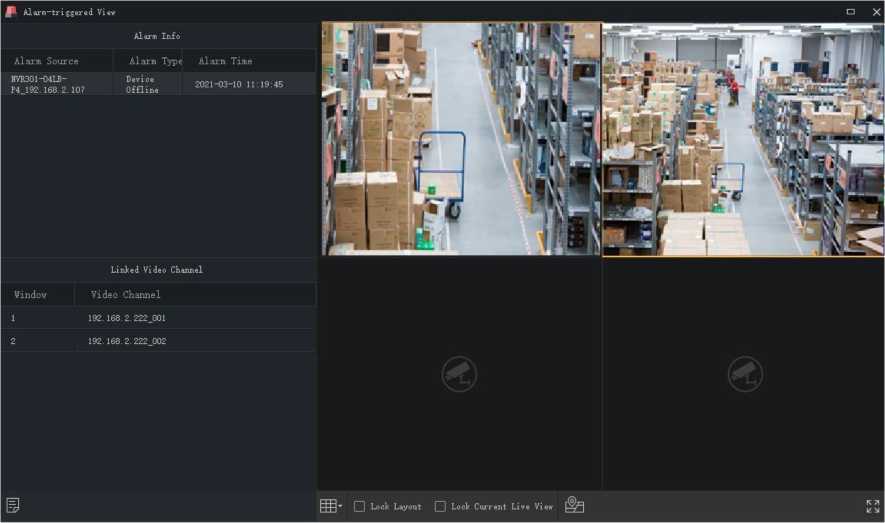Click the empty camera icon in bottom-right video pane
Viewport: 885px width, 523px height.
pos(744,374)
